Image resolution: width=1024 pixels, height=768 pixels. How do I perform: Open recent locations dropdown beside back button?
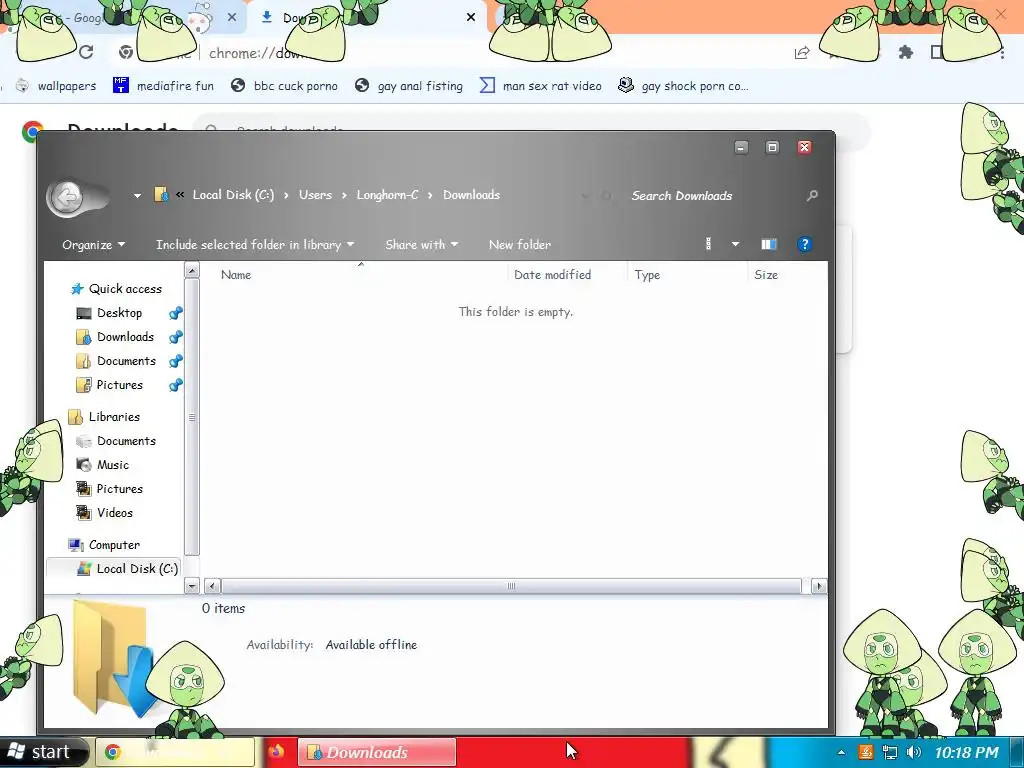point(137,195)
